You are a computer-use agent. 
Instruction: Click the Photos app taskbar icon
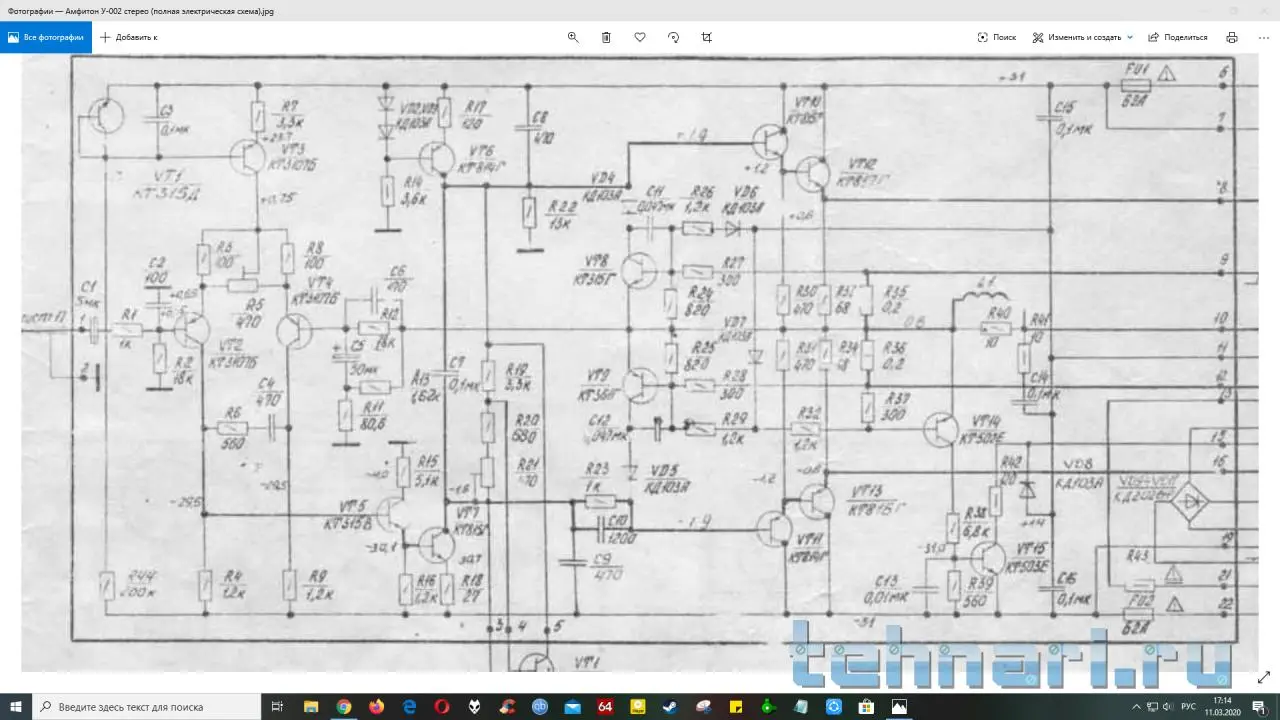point(899,706)
